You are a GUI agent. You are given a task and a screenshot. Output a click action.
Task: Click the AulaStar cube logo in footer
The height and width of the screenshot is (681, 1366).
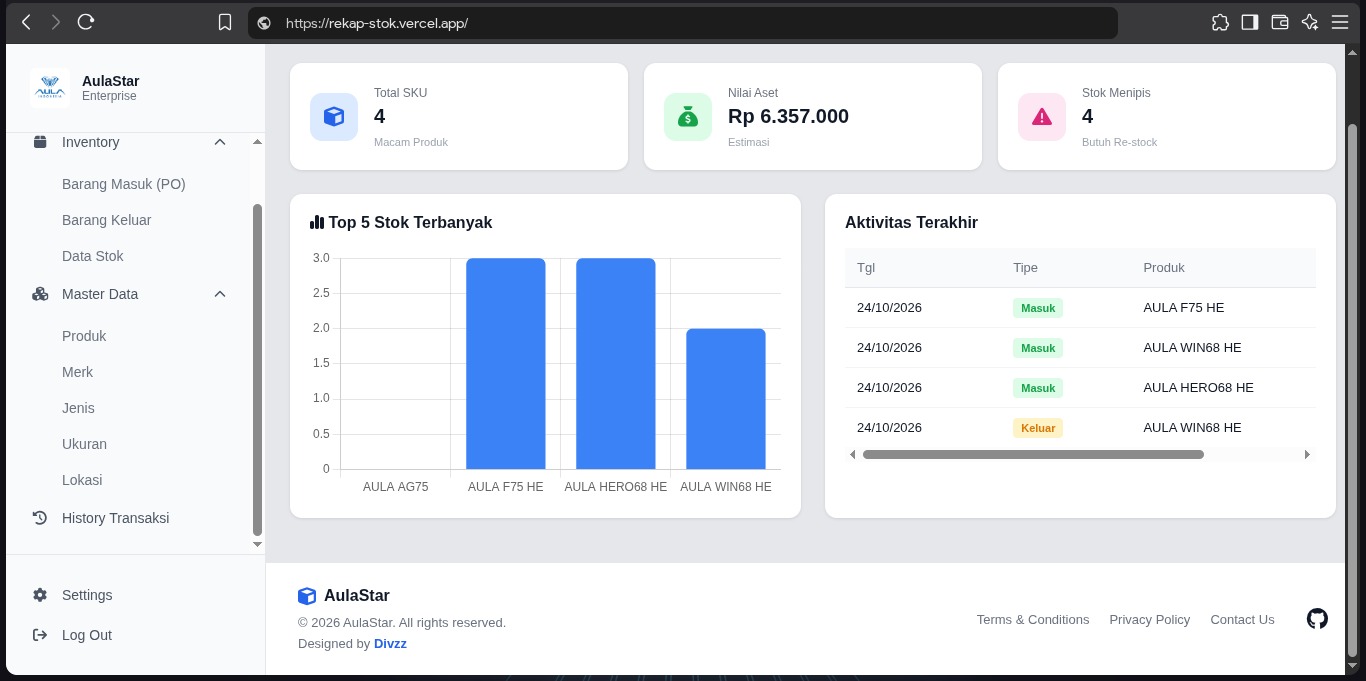pos(307,596)
